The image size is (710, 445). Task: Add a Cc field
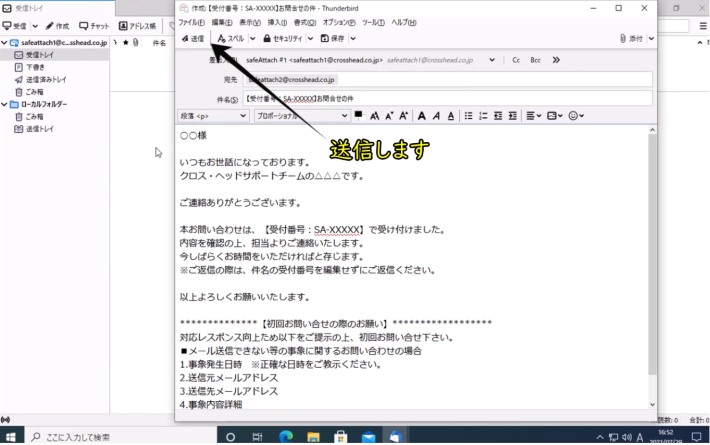pyautogui.click(x=516, y=60)
